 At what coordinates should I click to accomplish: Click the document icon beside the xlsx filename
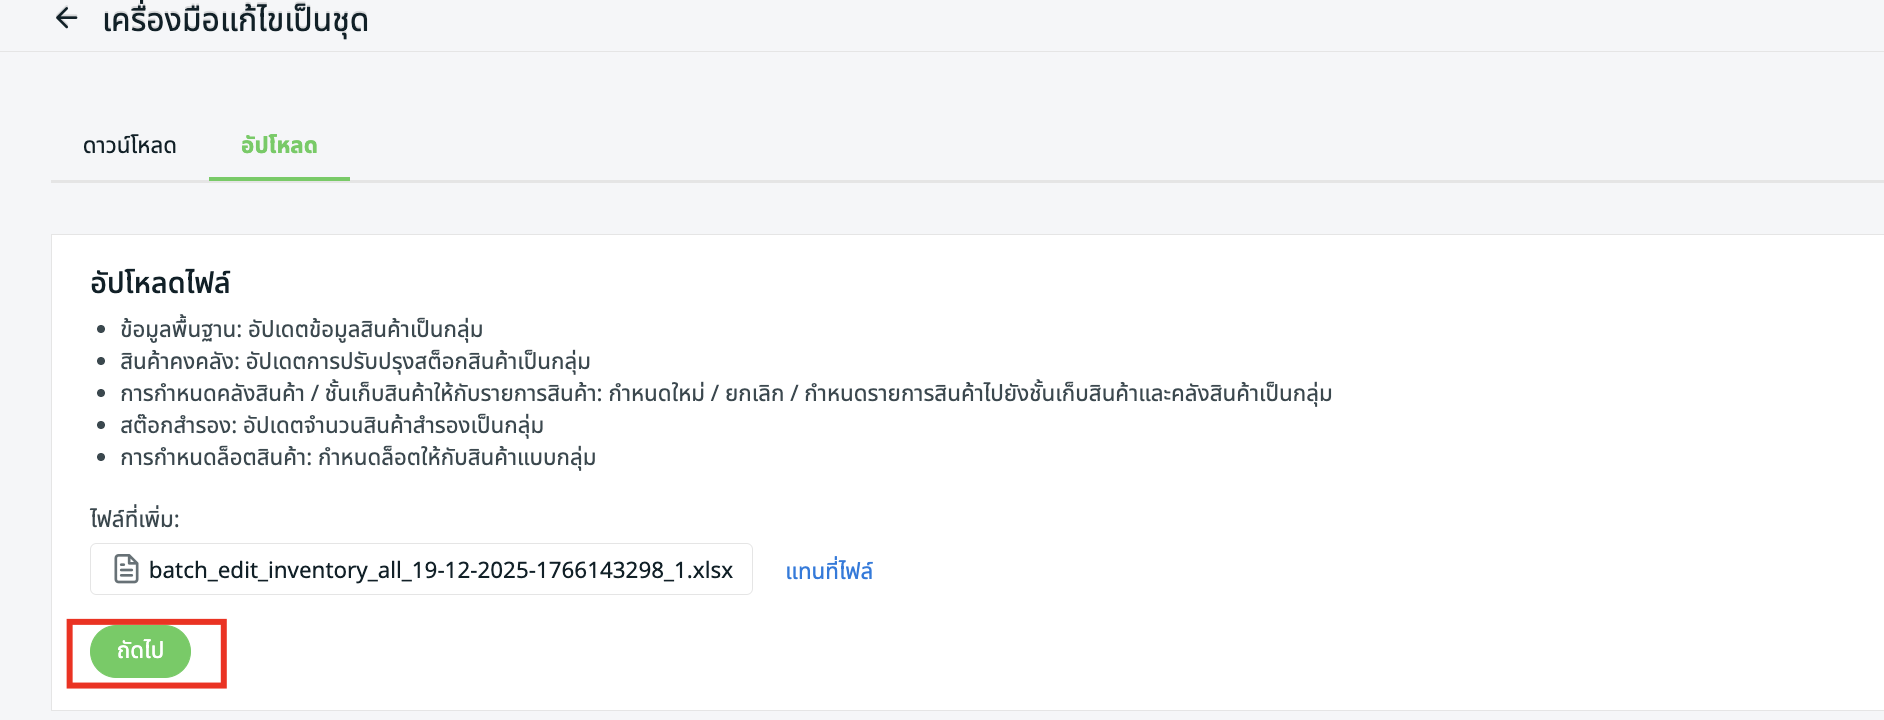tap(126, 569)
